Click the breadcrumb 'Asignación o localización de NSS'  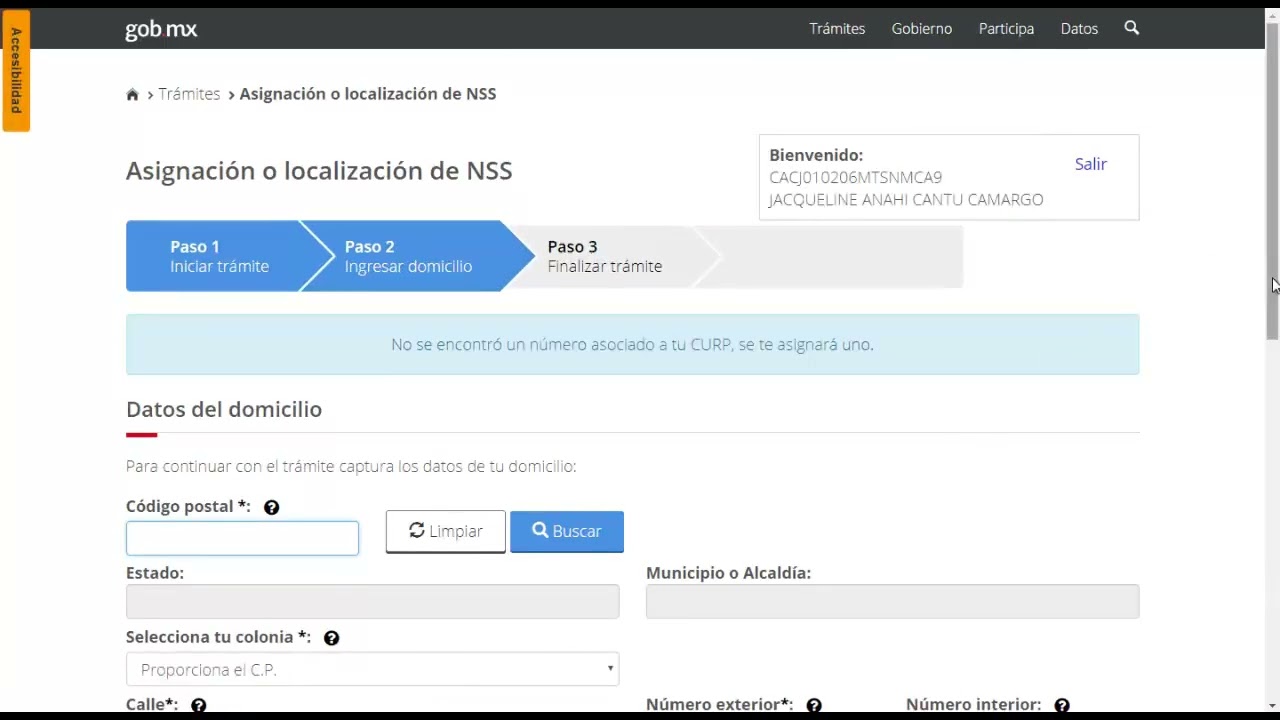pos(368,94)
